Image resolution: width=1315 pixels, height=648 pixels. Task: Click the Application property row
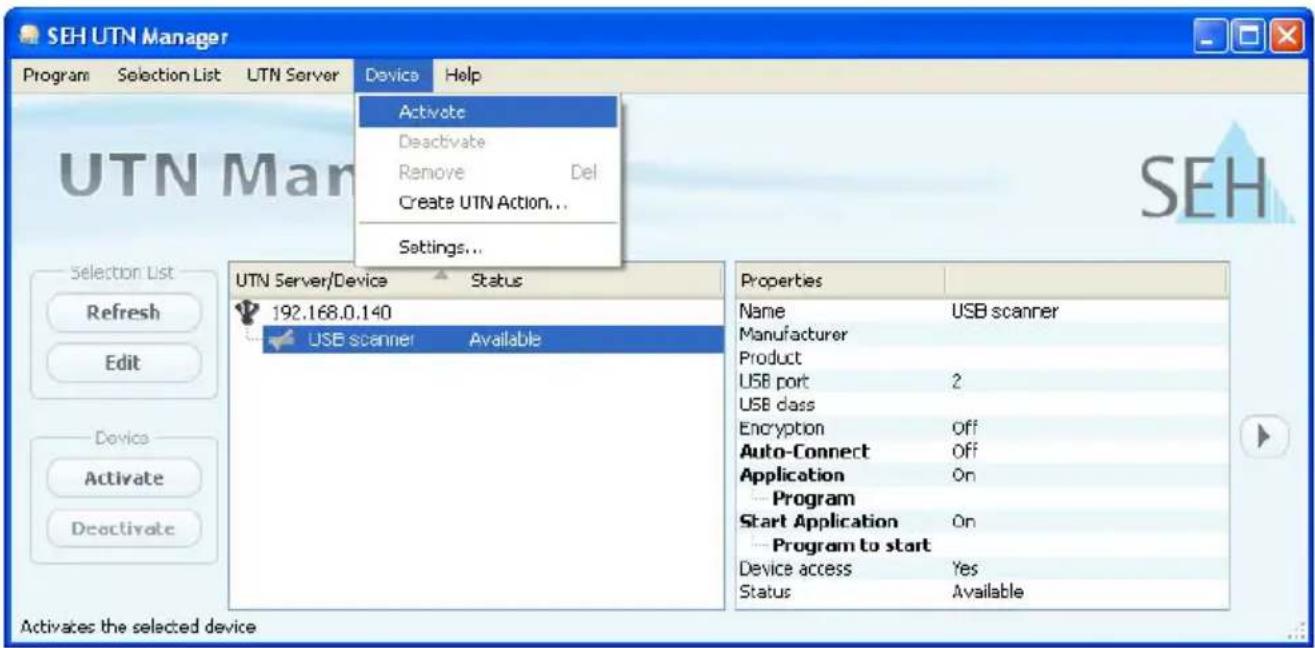(980, 474)
